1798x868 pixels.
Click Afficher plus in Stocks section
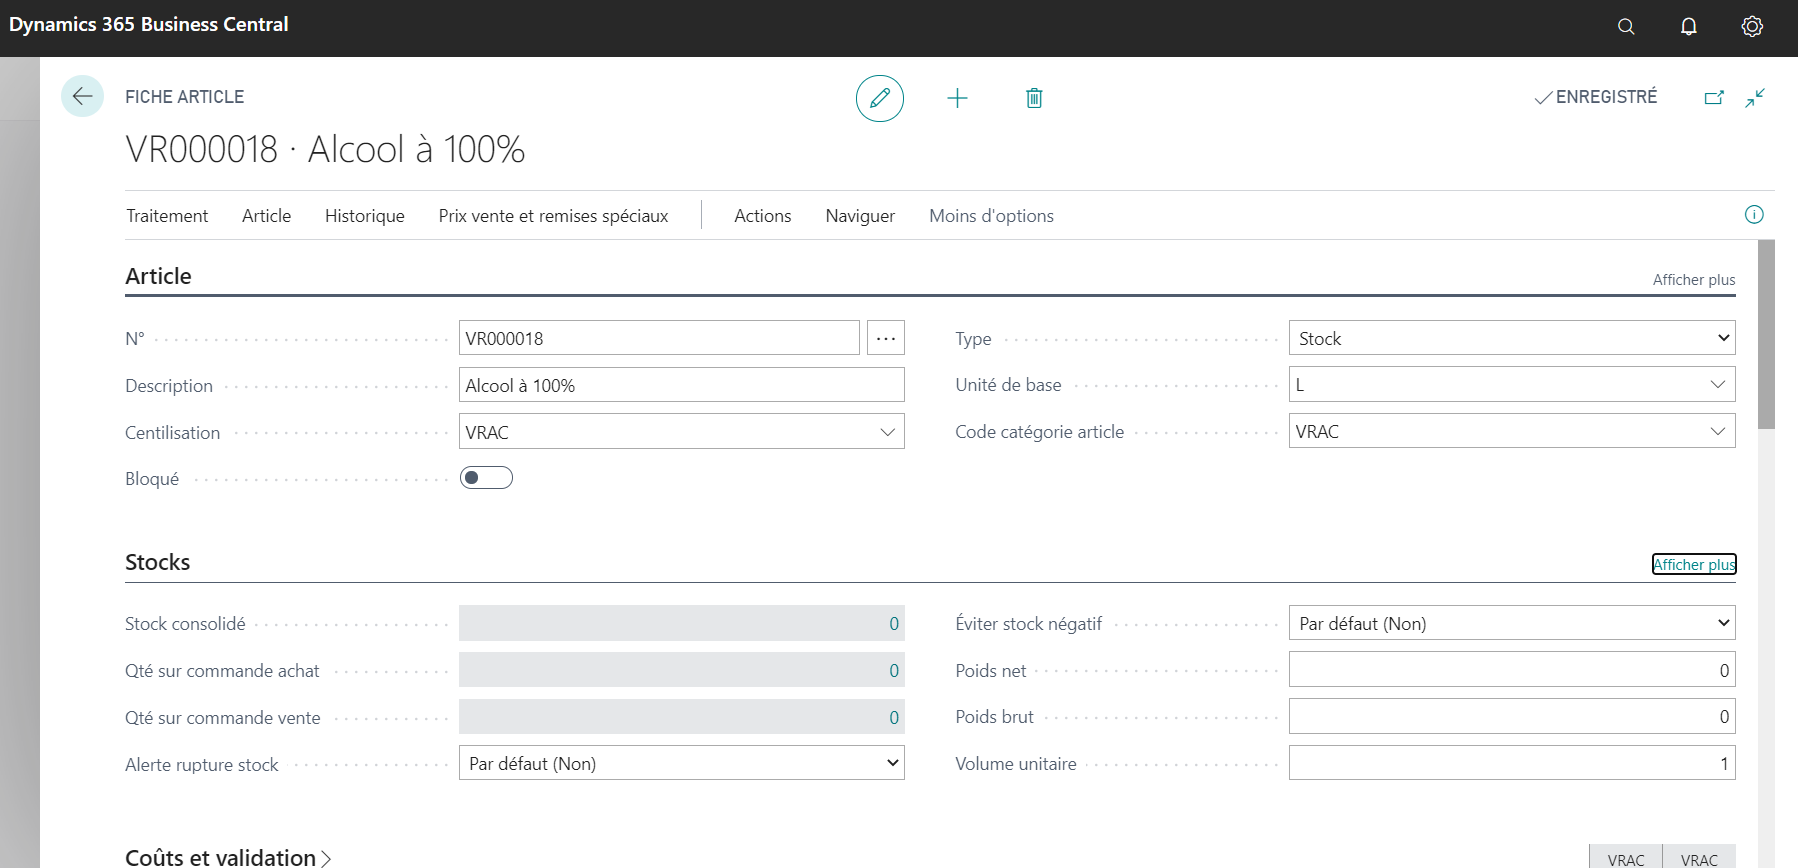click(1694, 564)
